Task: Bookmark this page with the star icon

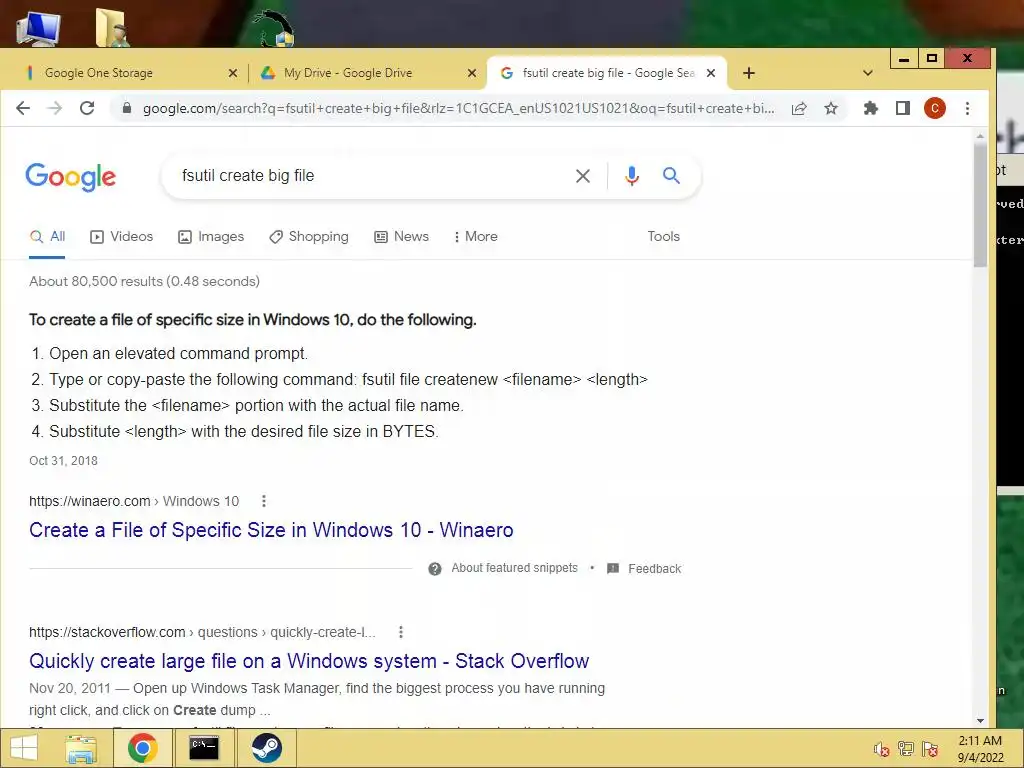Action: tap(831, 108)
